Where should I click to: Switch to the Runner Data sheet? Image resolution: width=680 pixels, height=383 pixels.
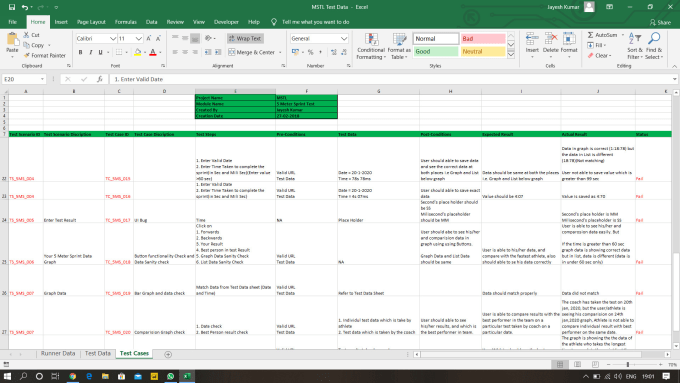pos(58,354)
